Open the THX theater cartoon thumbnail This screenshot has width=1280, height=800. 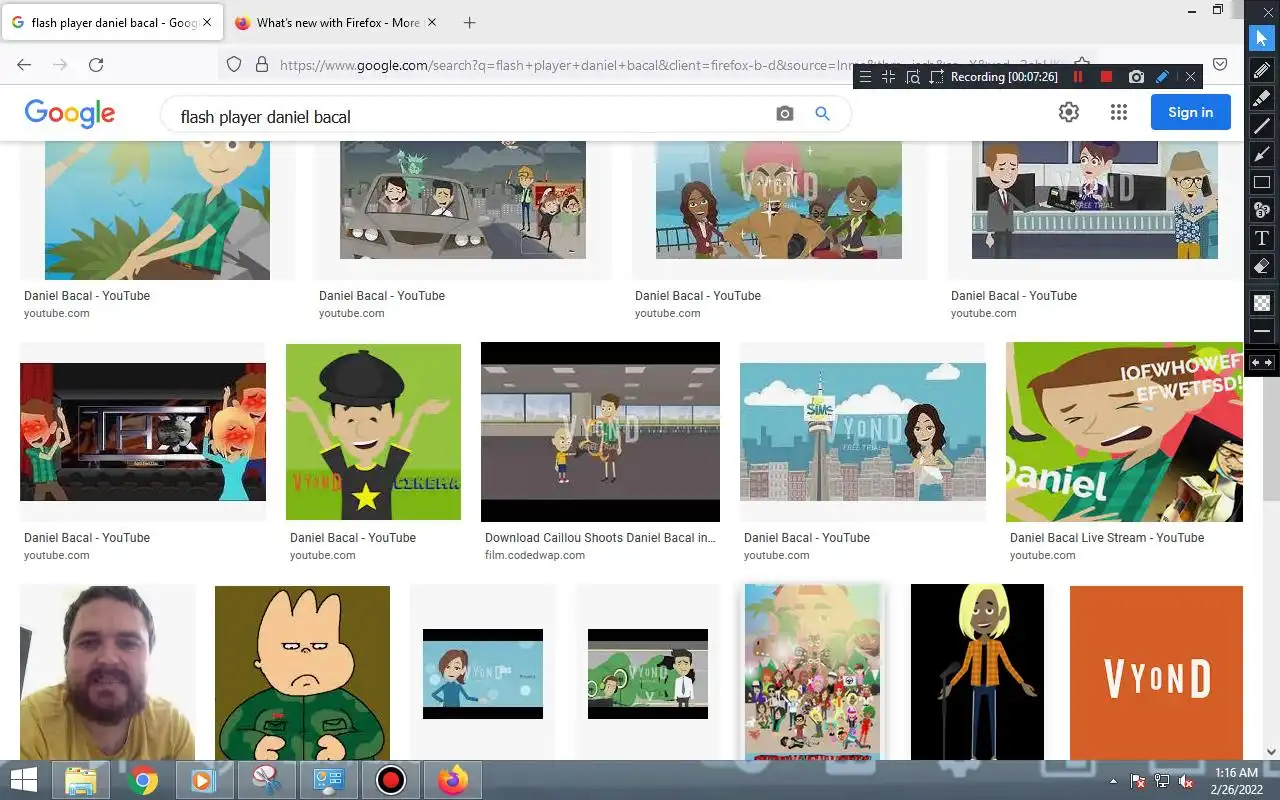143,431
